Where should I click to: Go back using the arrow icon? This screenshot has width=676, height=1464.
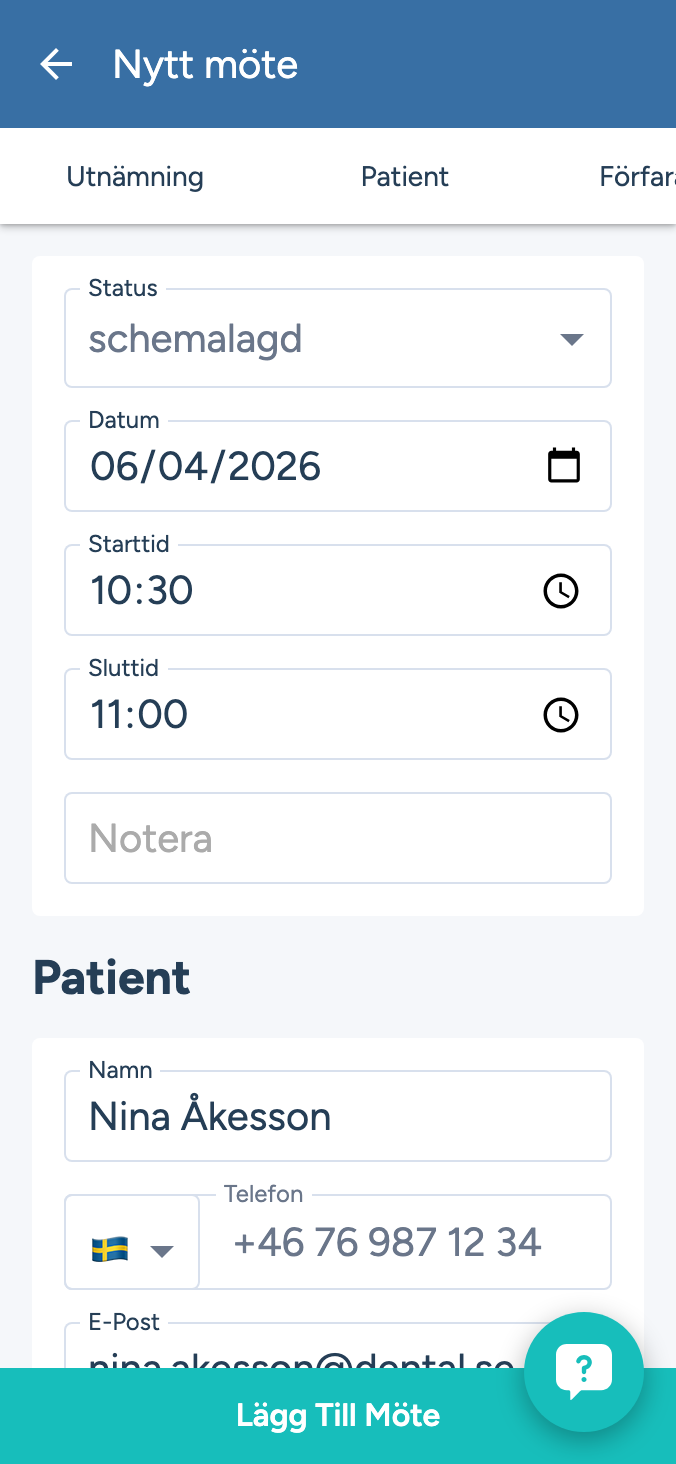coord(56,65)
